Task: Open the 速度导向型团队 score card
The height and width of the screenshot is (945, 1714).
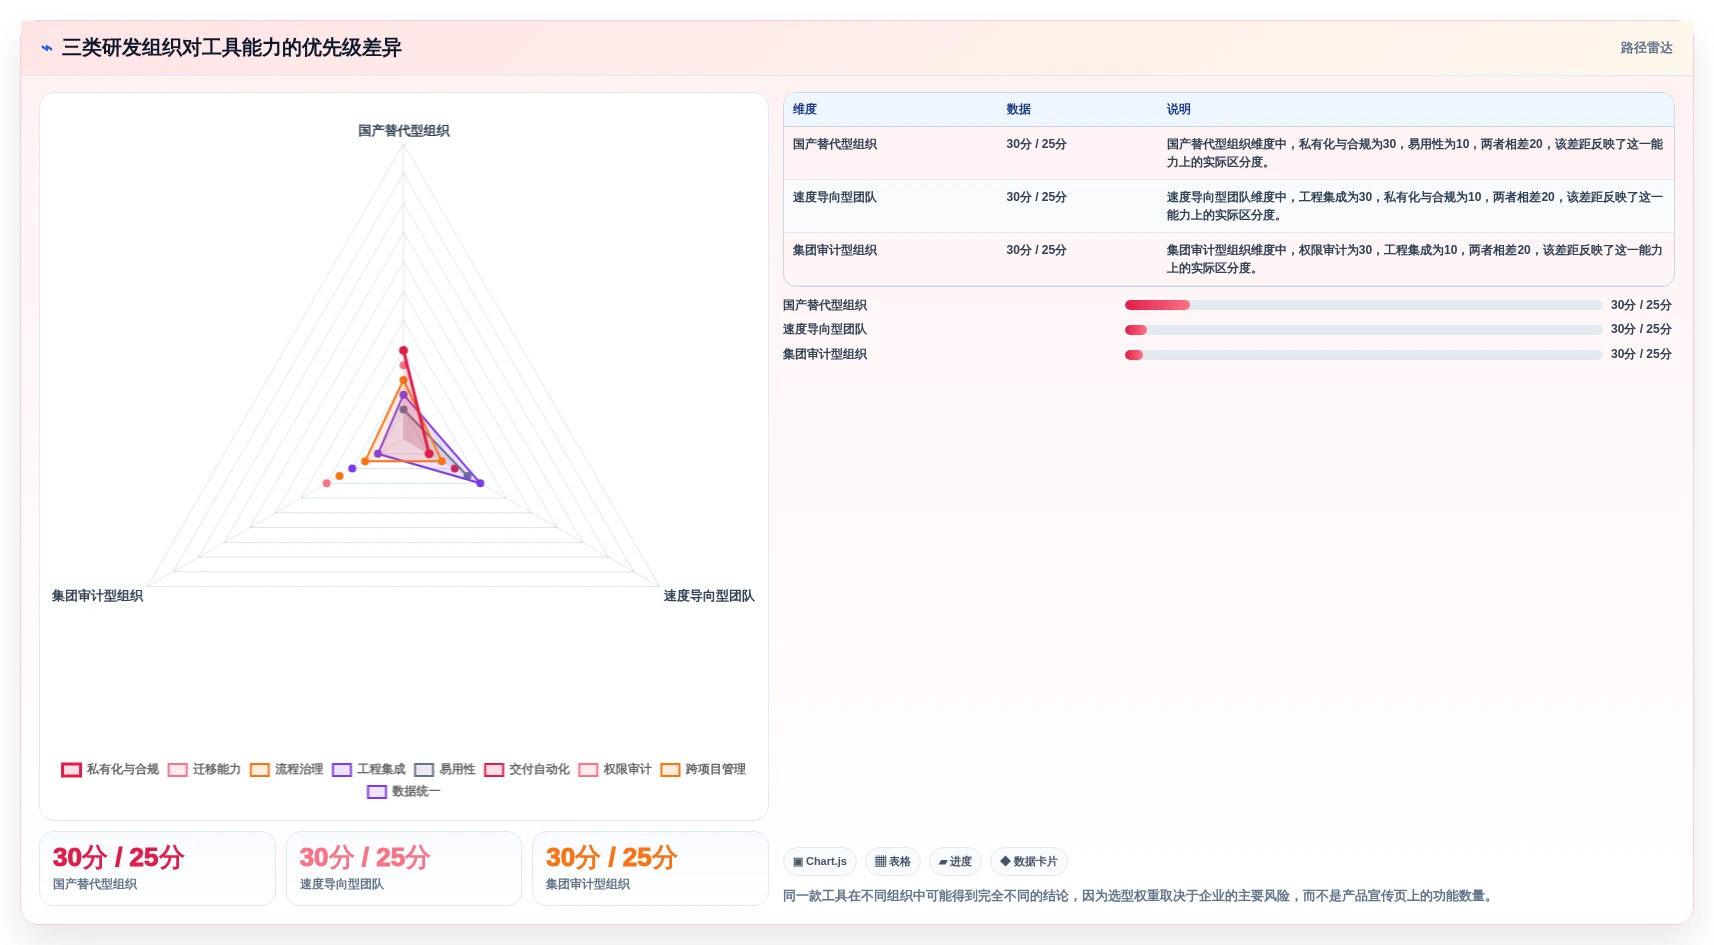Action: (x=404, y=868)
